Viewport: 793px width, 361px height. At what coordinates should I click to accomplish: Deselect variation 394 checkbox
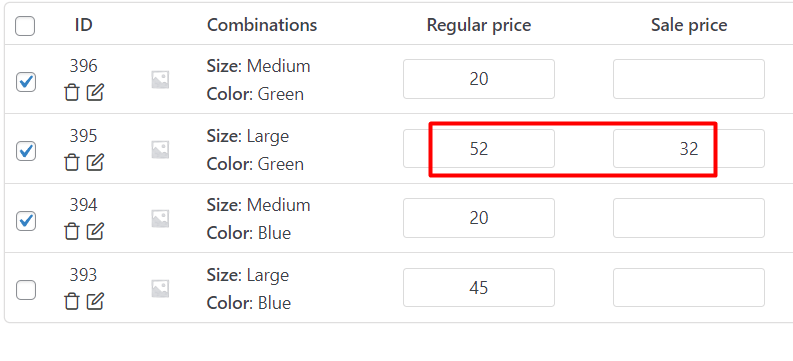(26, 221)
